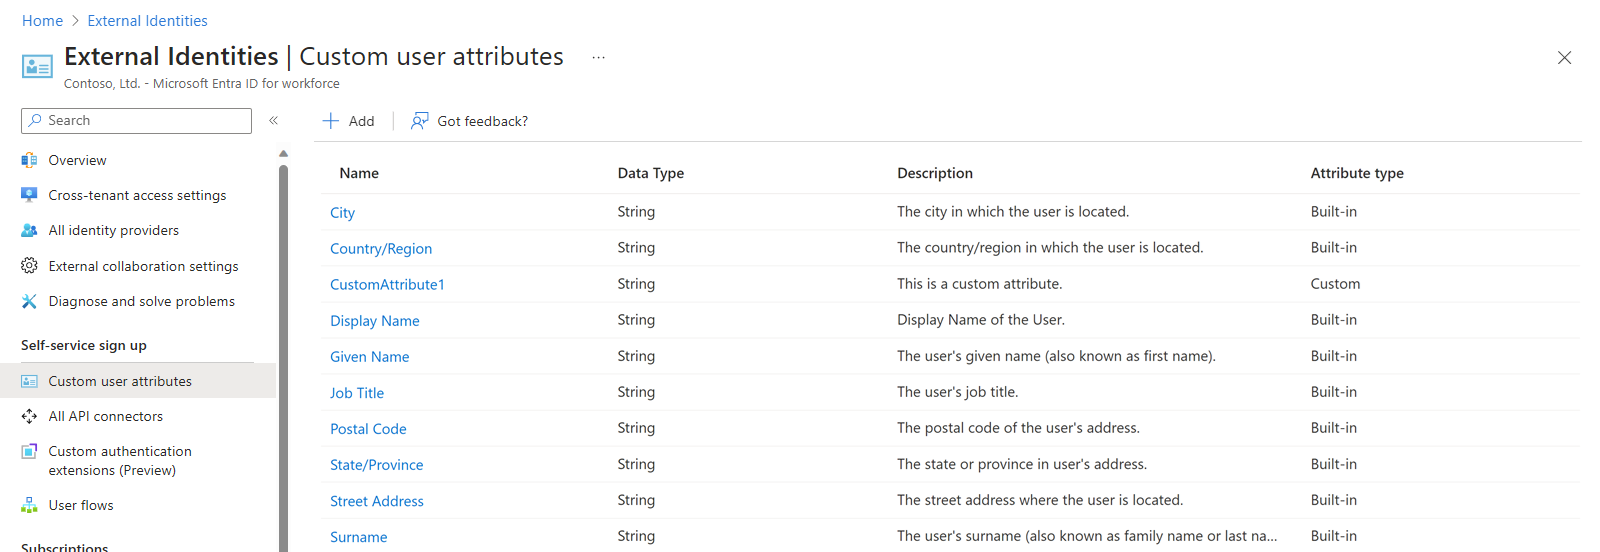Click the plus Add button
This screenshot has width=1600, height=552.
tap(348, 121)
